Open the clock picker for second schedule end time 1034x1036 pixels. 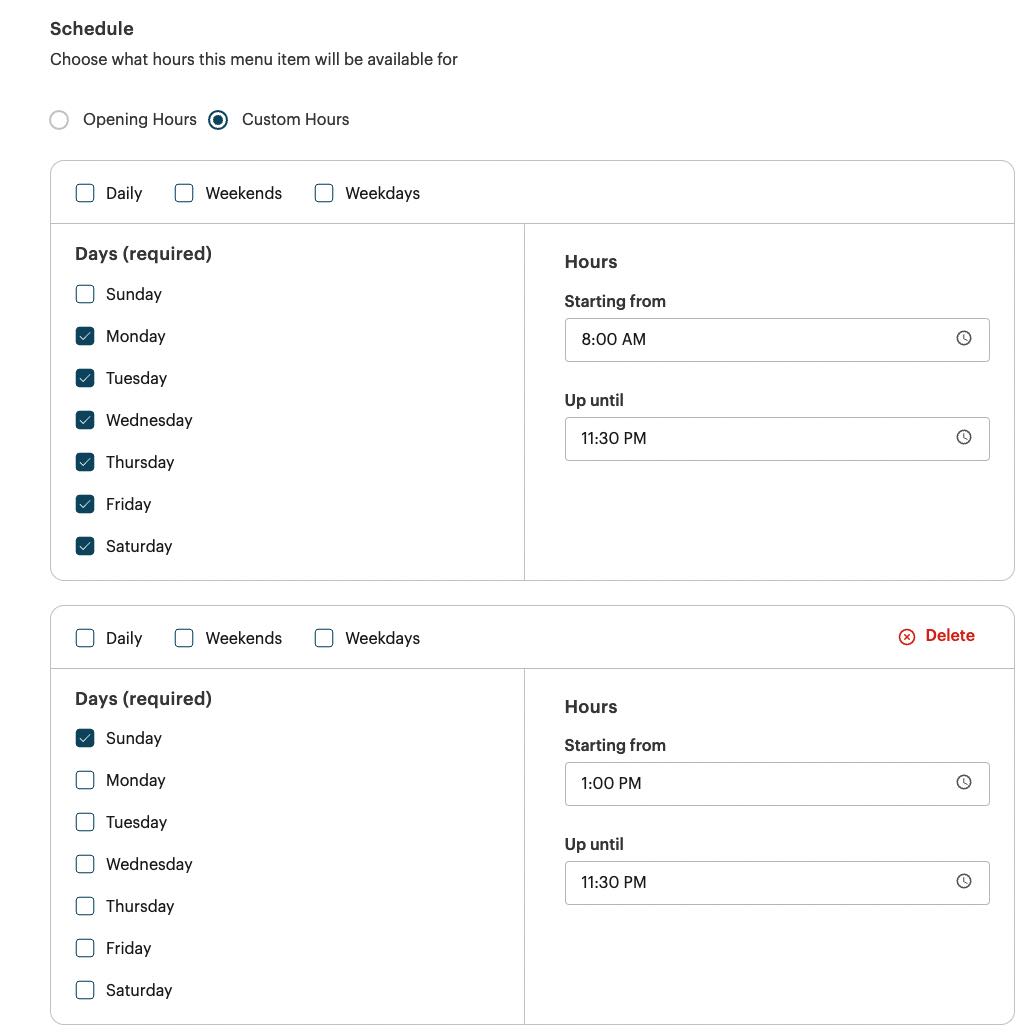click(963, 881)
